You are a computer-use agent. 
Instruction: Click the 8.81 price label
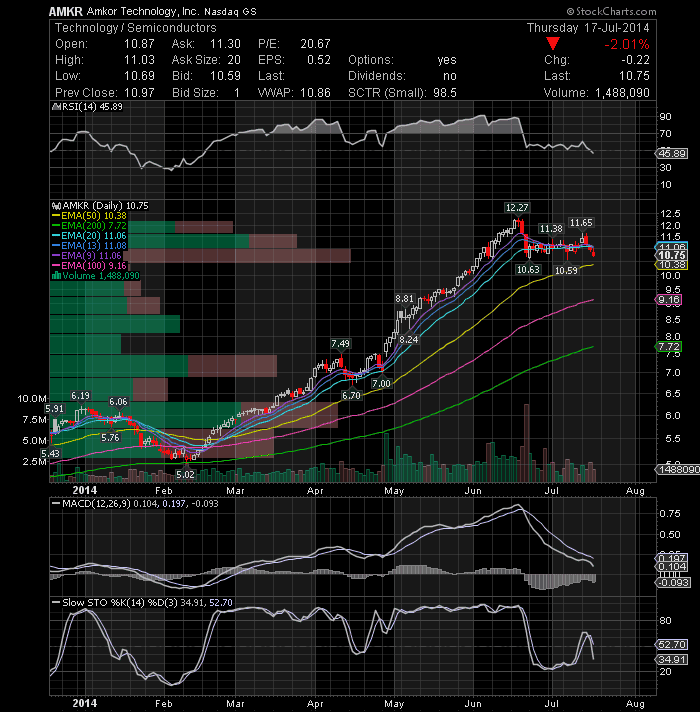[x=404, y=299]
